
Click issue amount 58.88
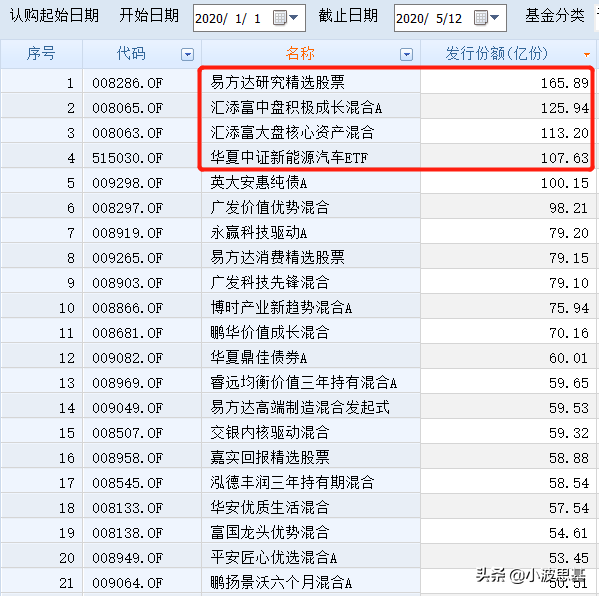click(x=569, y=458)
